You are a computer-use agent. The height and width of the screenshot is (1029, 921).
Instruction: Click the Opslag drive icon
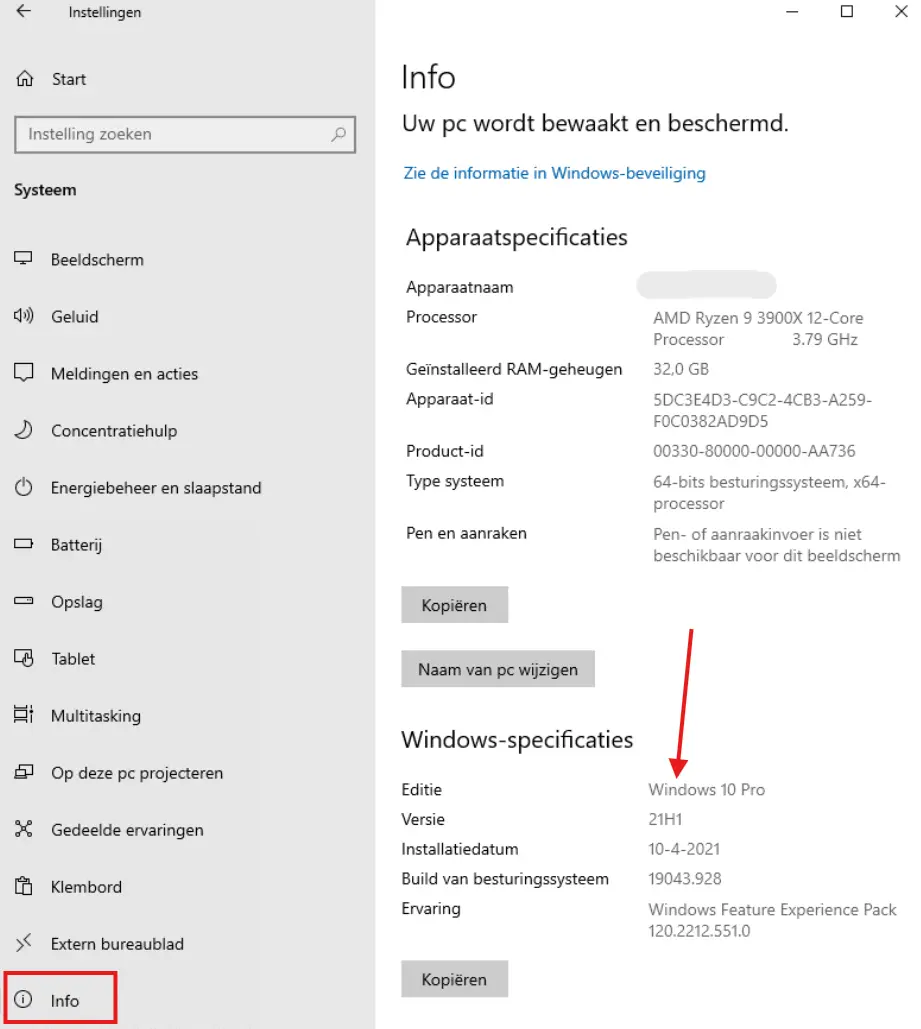(x=24, y=600)
